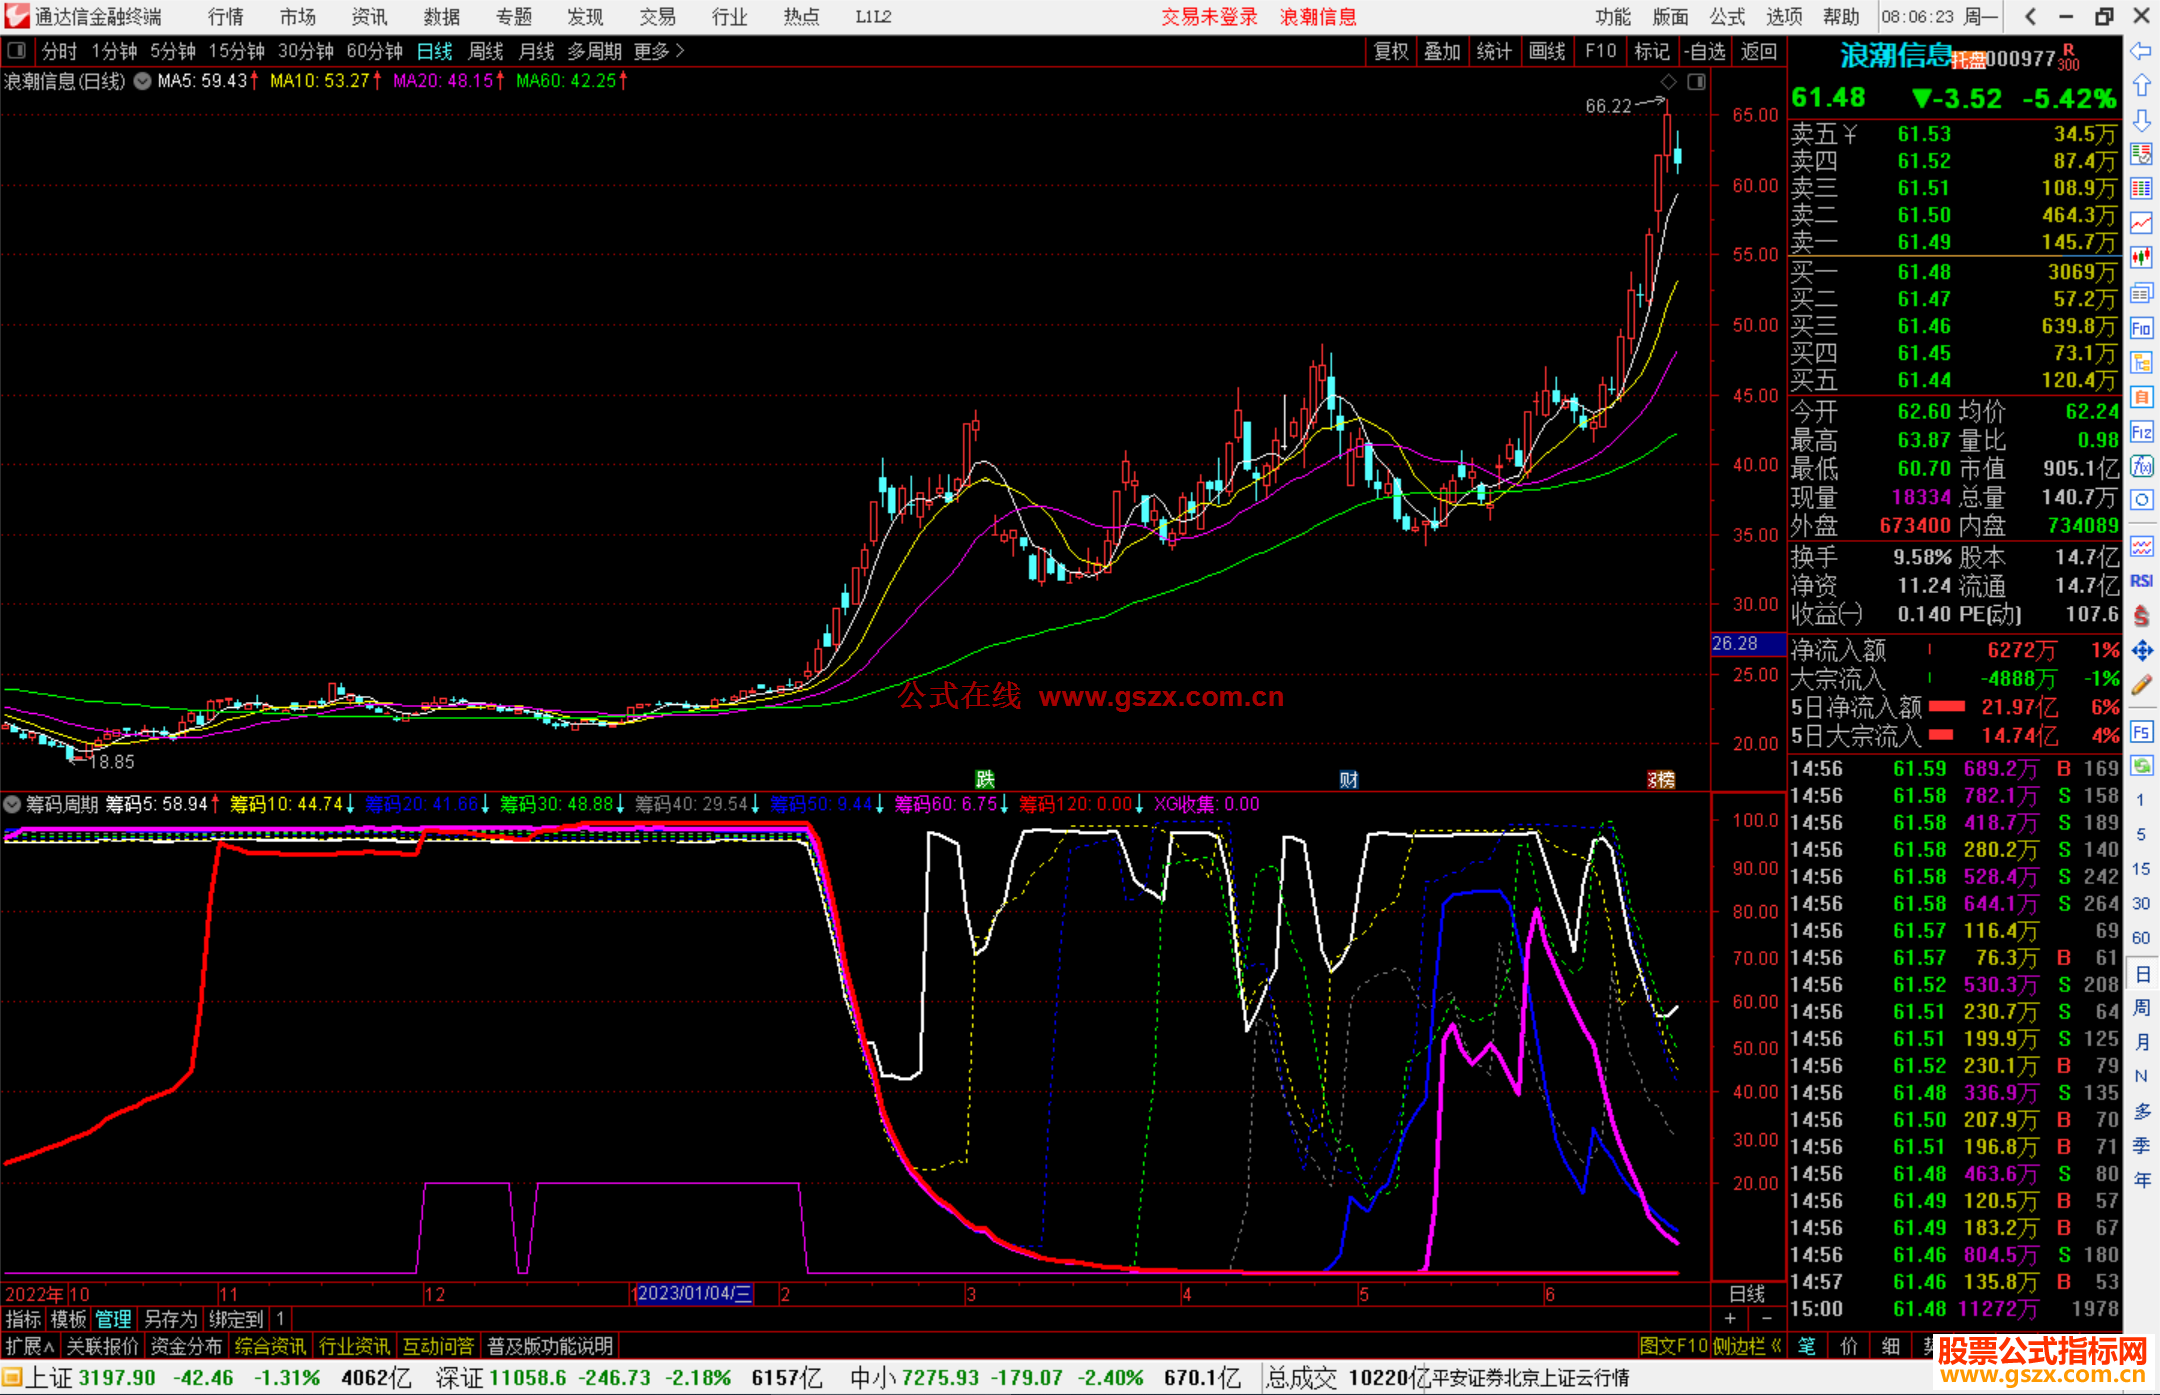Viewport: 2160px width, 1395px height.
Task: Open the 行情 menu
Action: tap(225, 17)
